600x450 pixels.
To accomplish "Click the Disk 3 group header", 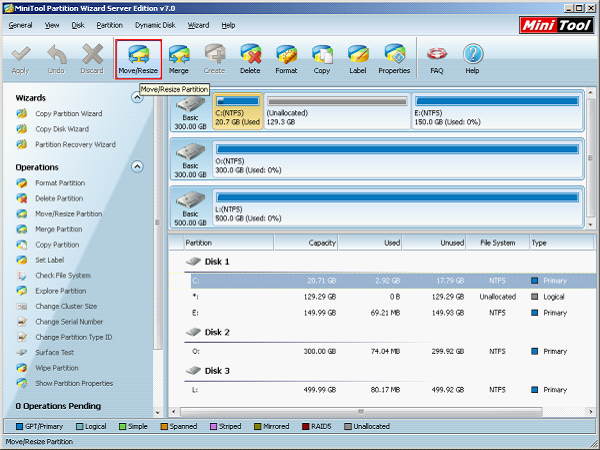I will click(x=208, y=371).
